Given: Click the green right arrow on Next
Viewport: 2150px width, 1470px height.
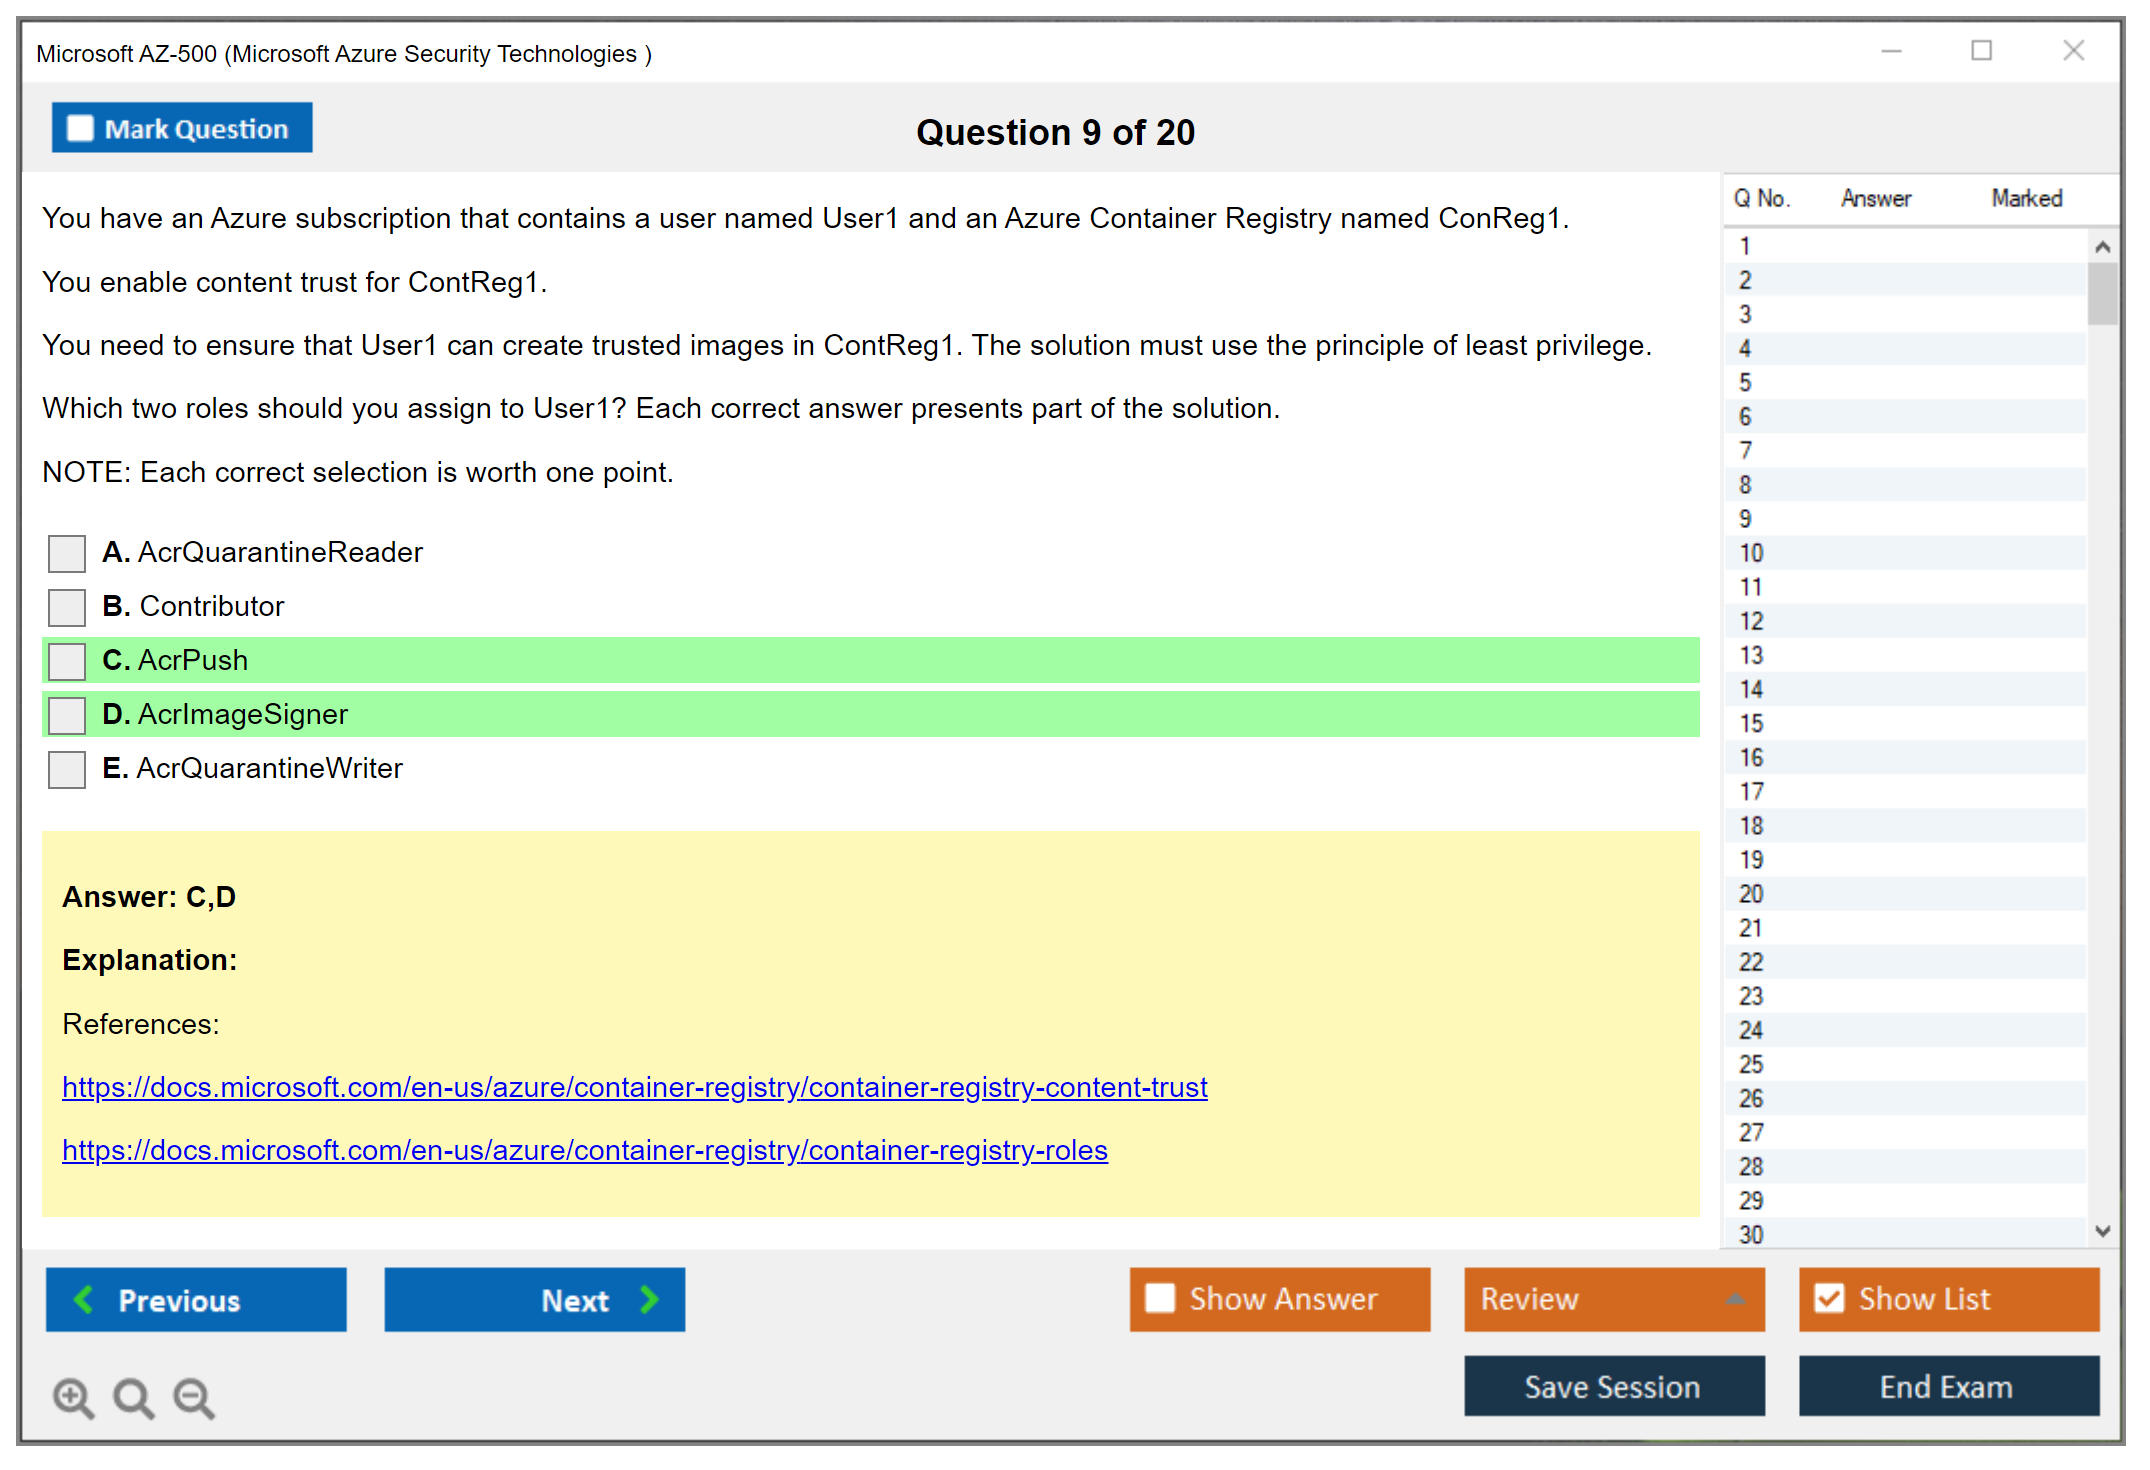Looking at the screenshot, I should (x=649, y=1299).
